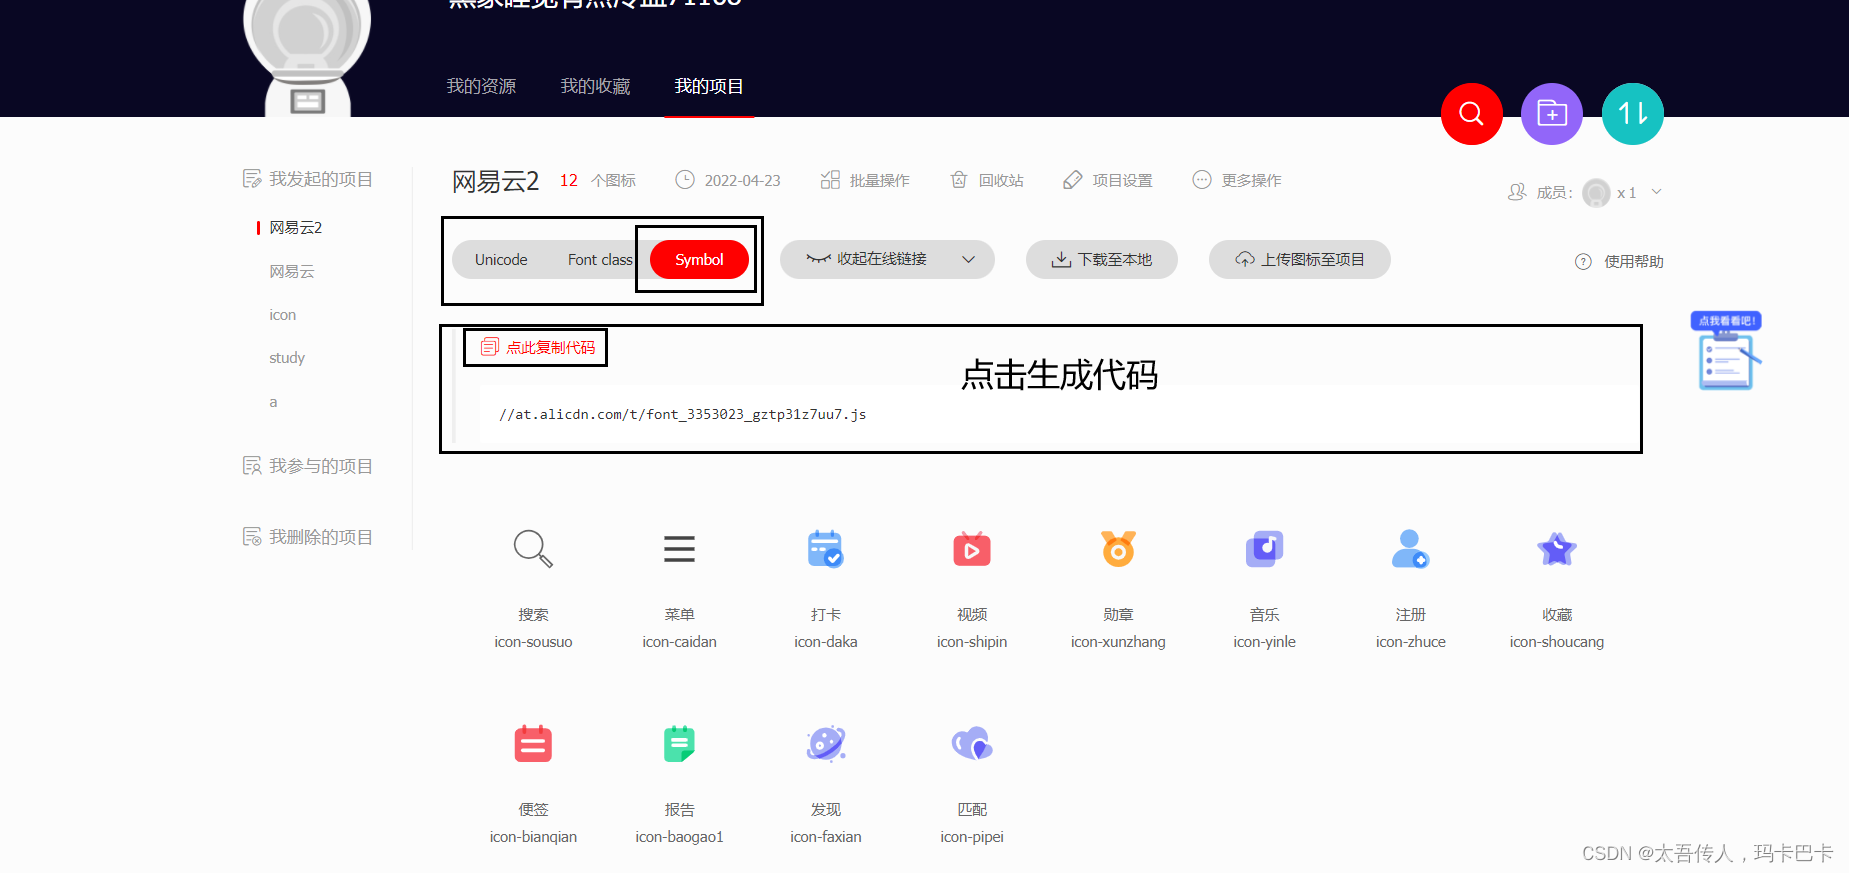Click the red search circle button
The image size is (1849, 873).
point(1471,114)
